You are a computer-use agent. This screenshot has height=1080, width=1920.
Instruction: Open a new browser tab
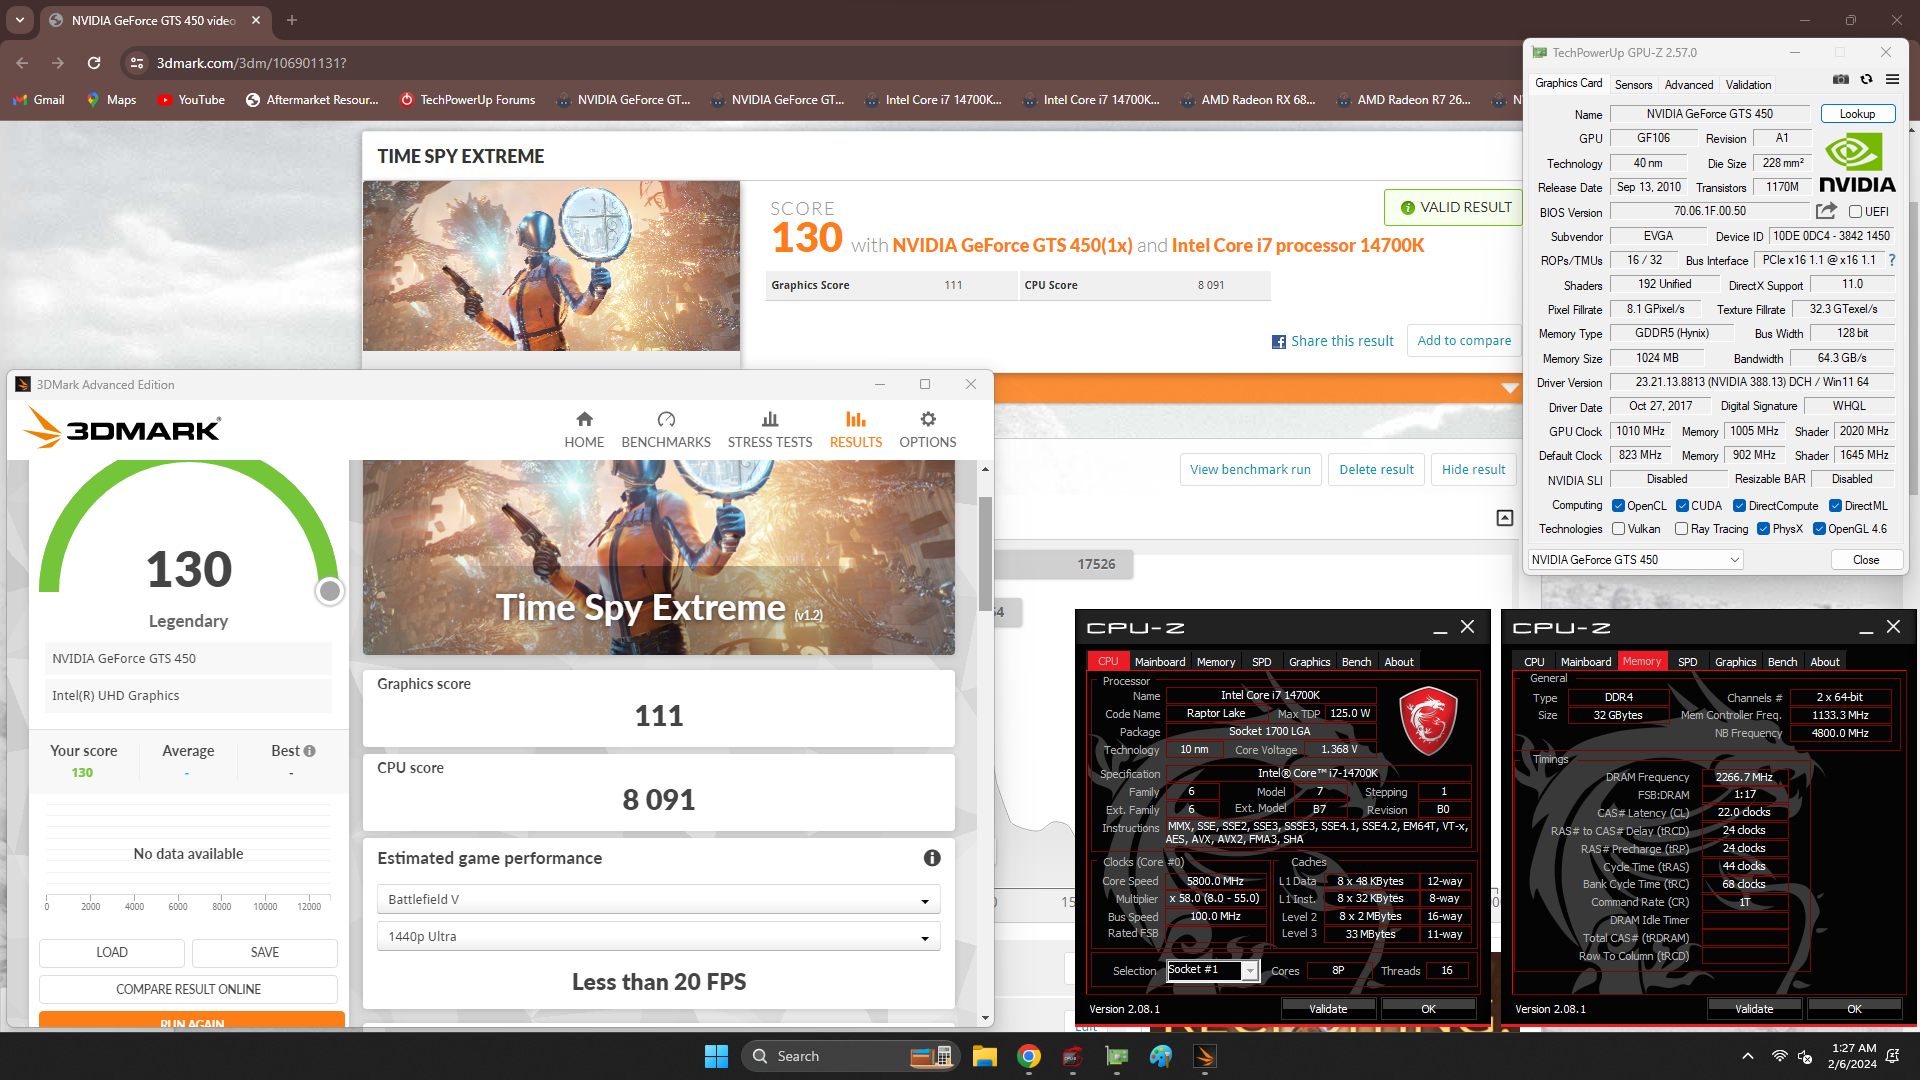292,20
